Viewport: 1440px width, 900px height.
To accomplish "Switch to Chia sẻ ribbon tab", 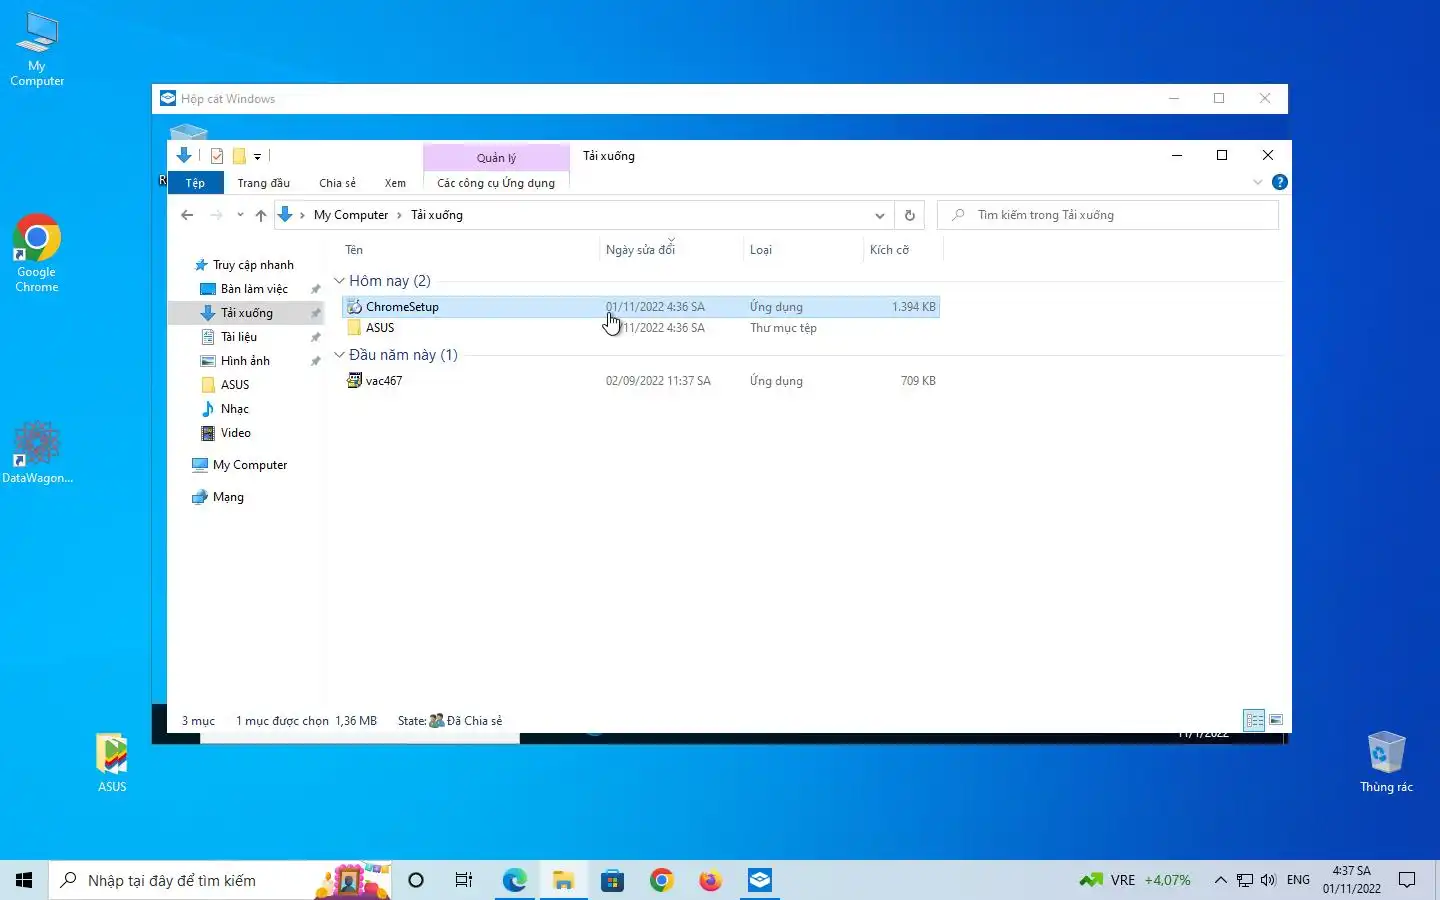I will (337, 183).
